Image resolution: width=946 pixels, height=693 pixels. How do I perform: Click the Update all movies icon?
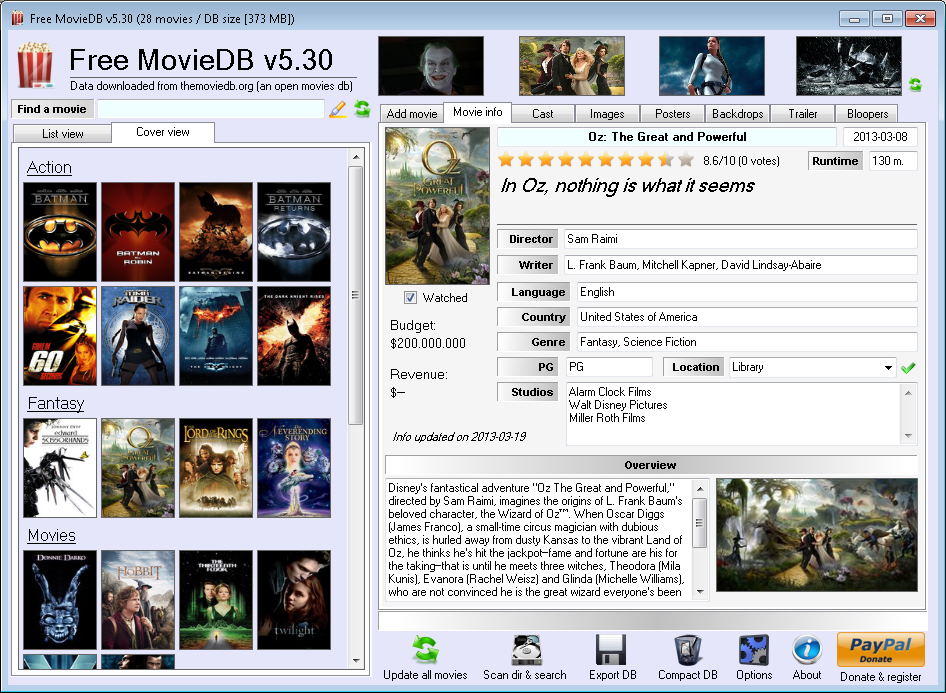click(425, 650)
